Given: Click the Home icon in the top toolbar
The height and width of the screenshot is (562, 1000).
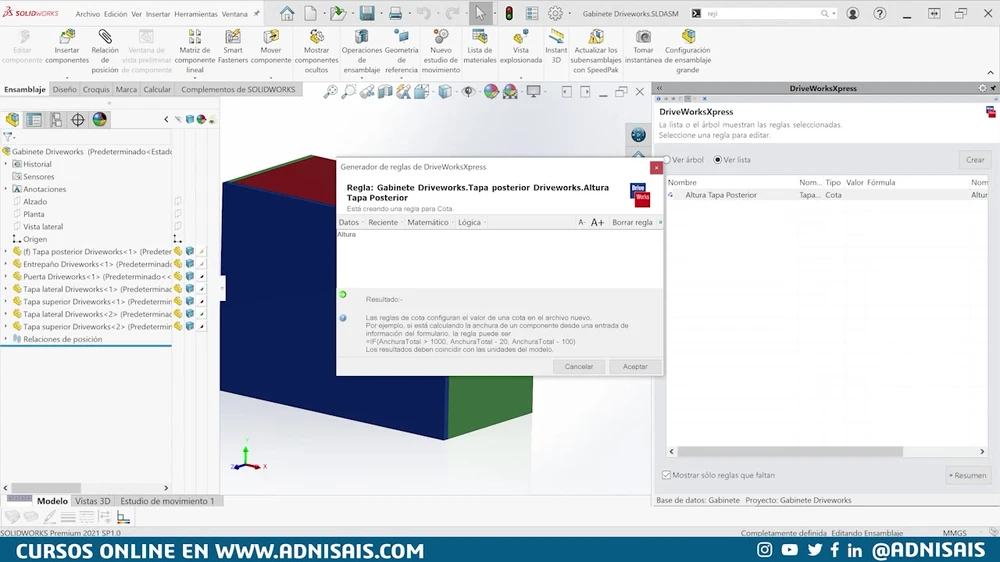Looking at the screenshot, I should coord(287,13).
